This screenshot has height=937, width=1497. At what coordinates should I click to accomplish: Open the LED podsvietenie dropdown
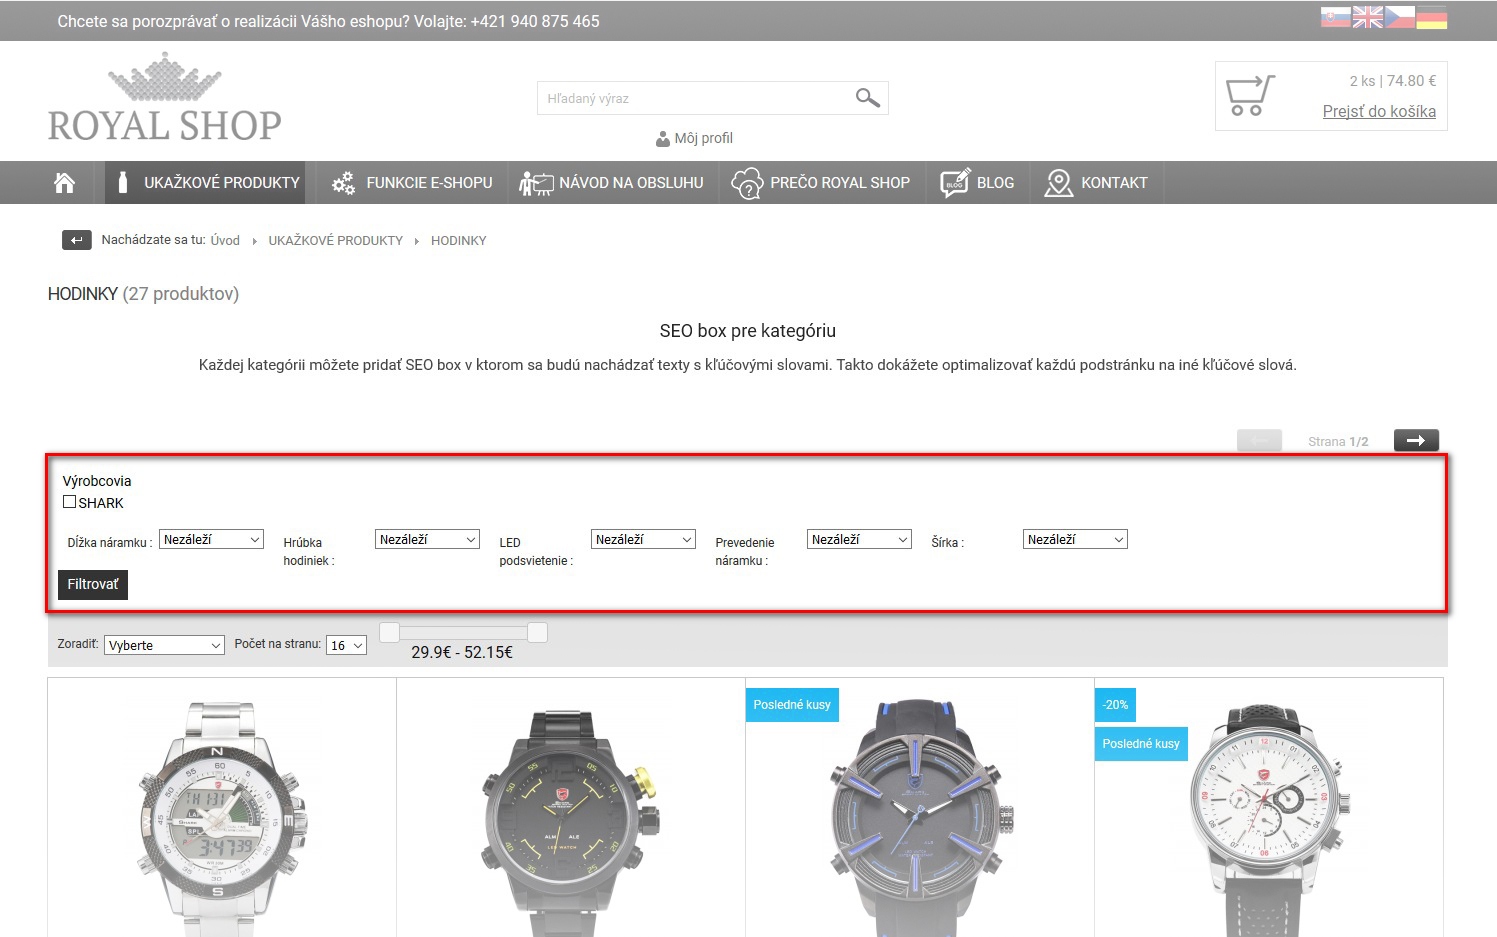pyautogui.click(x=643, y=540)
